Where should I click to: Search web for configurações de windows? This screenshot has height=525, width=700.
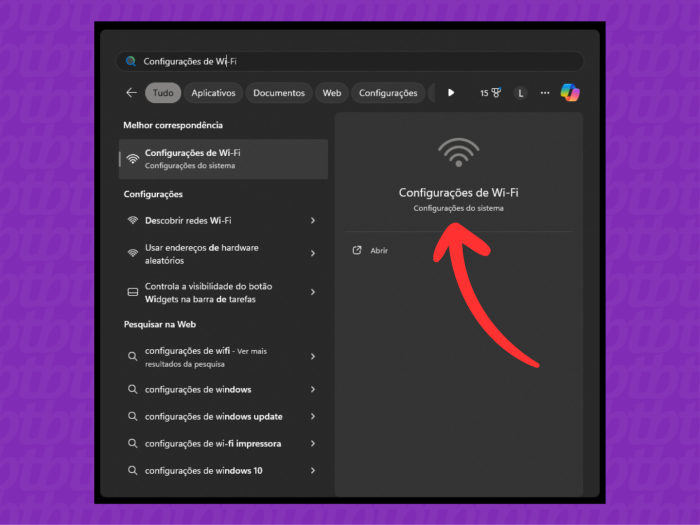tap(223, 389)
